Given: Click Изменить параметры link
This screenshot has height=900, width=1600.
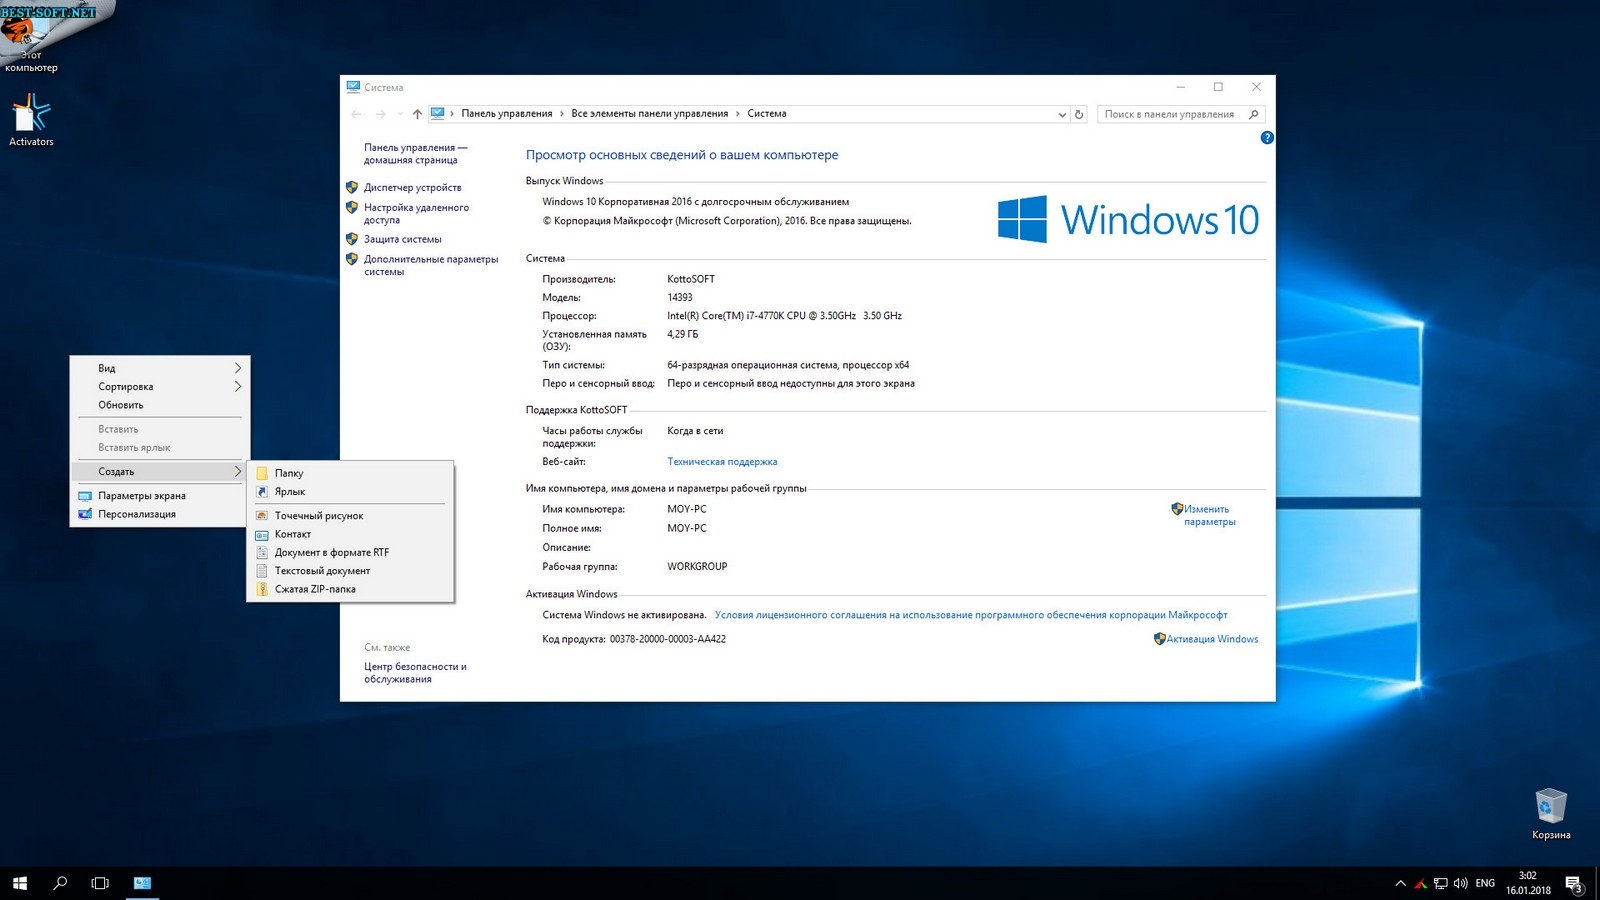Looking at the screenshot, I should click(1210, 516).
